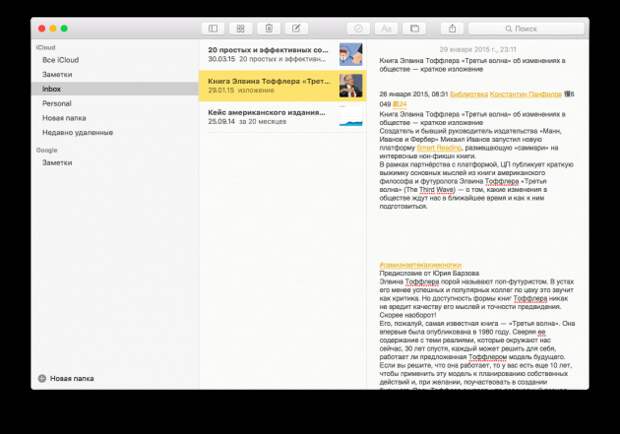The image size is (620, 434).
Task: Follow the Smart Reading link
Action: [x=439, y=148]
